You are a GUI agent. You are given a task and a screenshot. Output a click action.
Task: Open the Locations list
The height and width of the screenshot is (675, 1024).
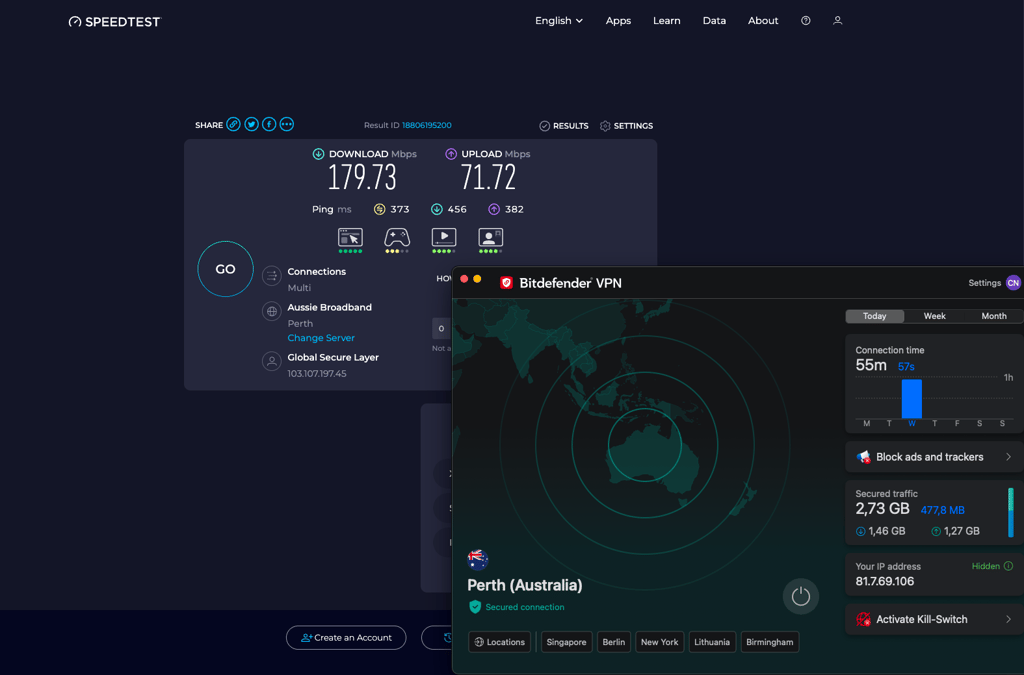pos(500,642)
